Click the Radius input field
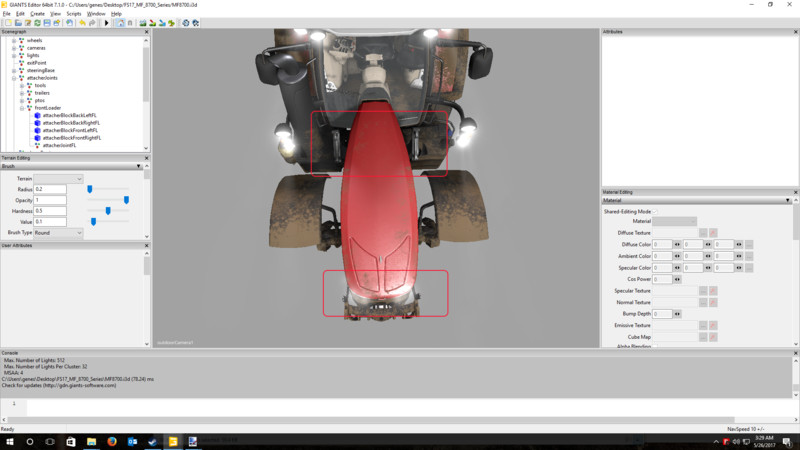Image resolution: width=800 pixels, height=450 pixels. pyautogui.click(x=49, y=189)
